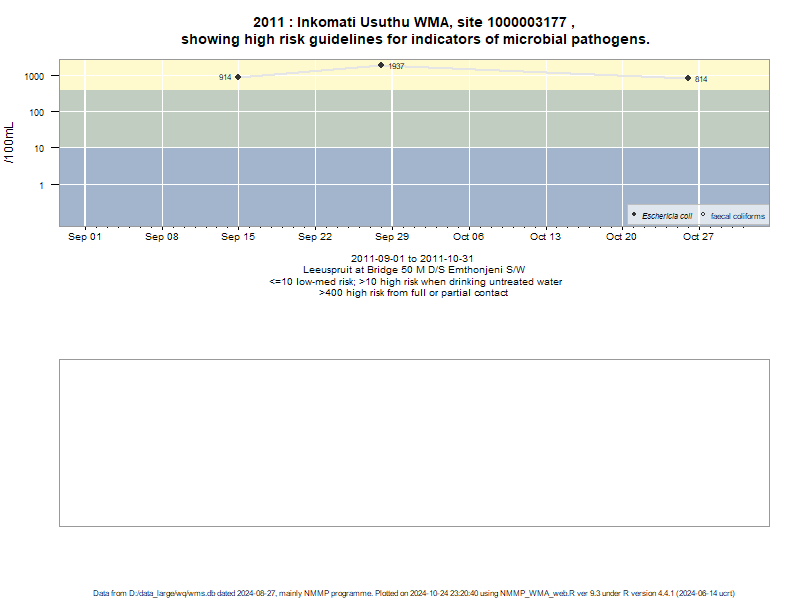
Task: Click the 1937 data point marker
Action: pyautogui.click(x=381, y=65)
